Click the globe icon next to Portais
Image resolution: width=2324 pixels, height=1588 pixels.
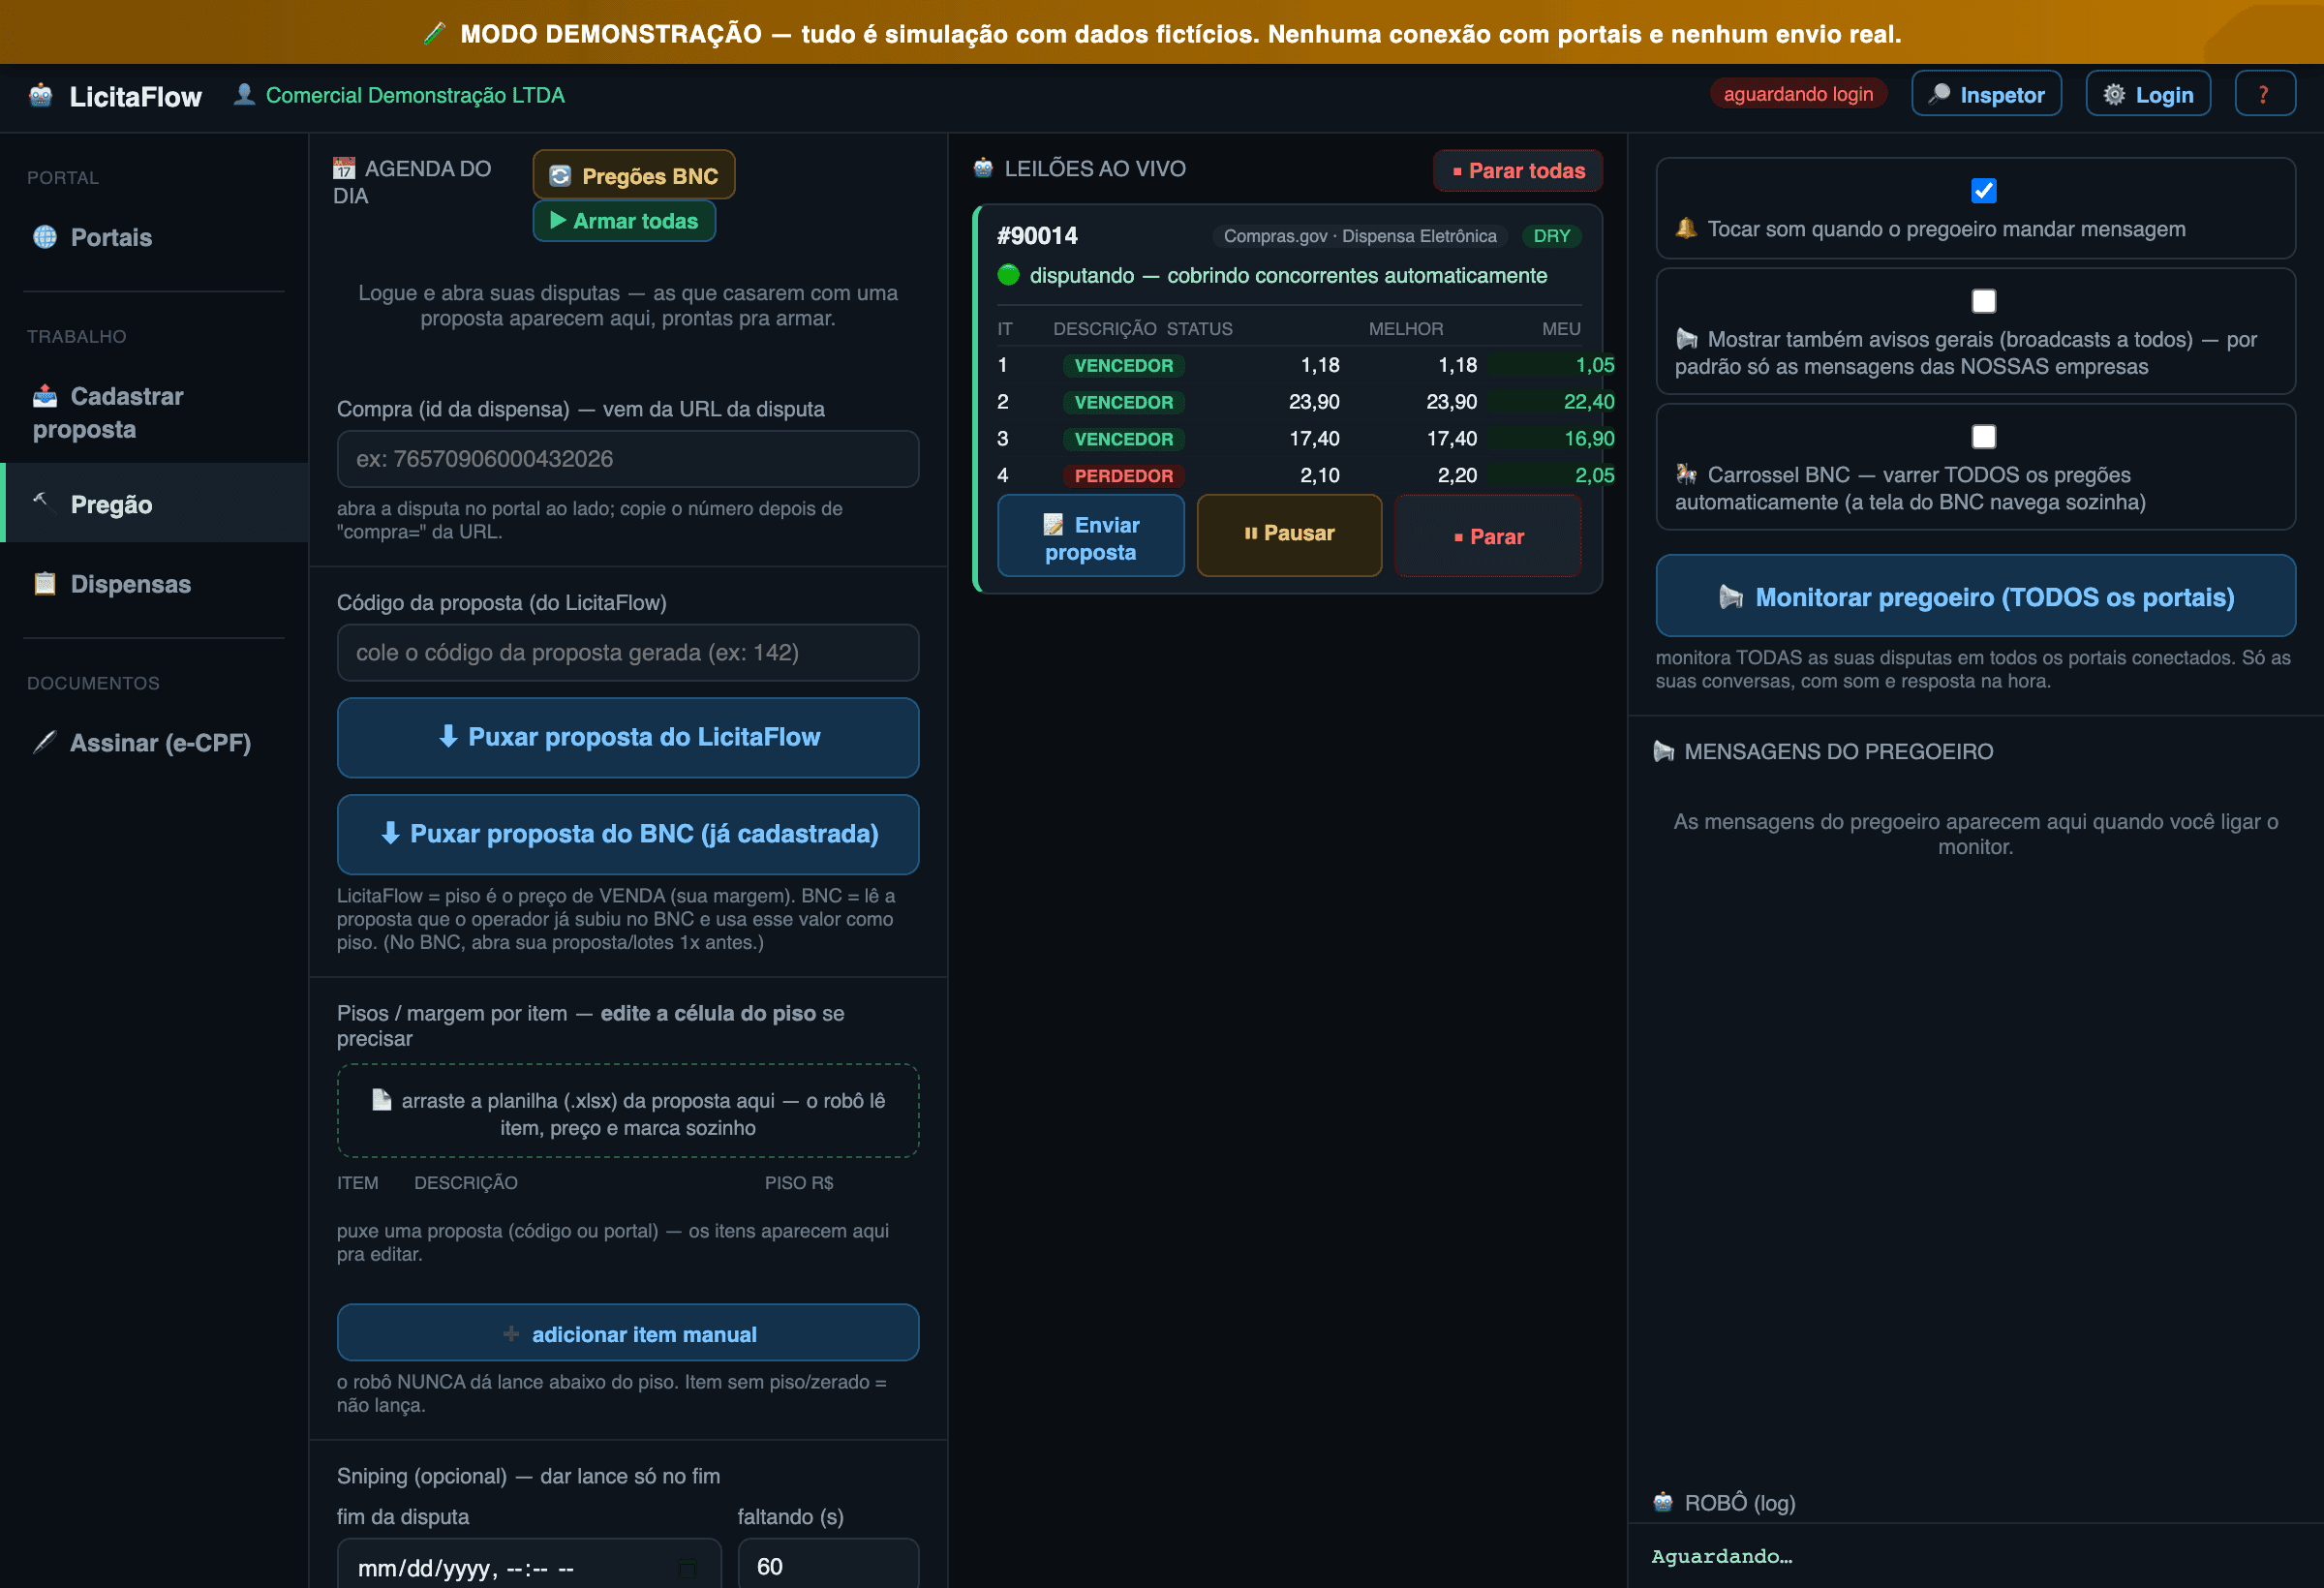[x=45, y=237]
